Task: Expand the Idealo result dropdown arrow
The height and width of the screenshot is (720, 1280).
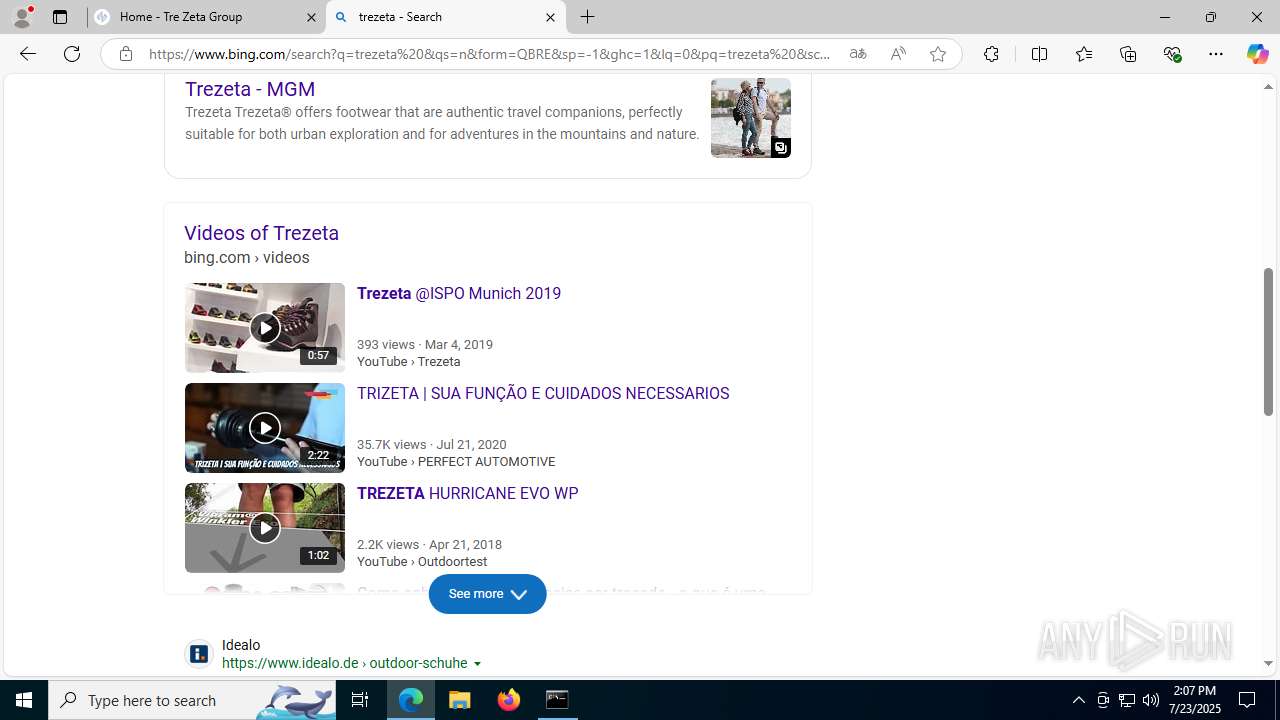Action: point(478,664)
